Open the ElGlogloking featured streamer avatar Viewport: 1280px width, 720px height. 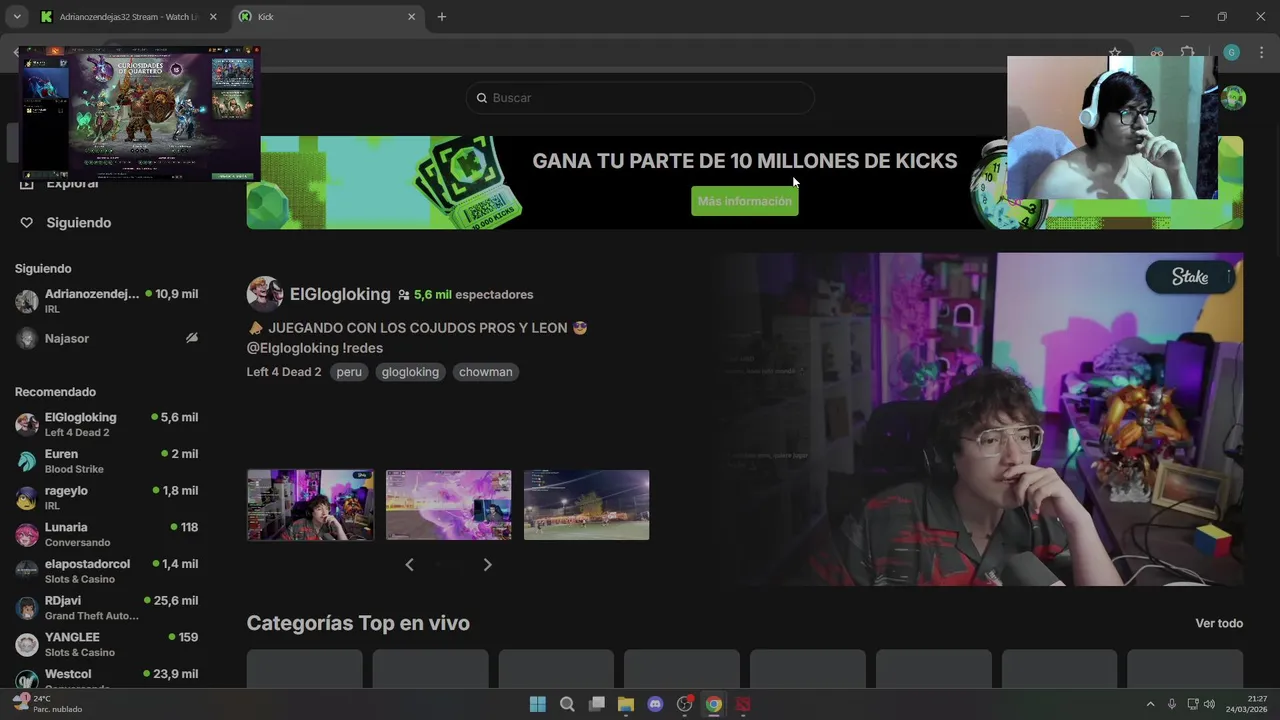[x=265, y=294]
